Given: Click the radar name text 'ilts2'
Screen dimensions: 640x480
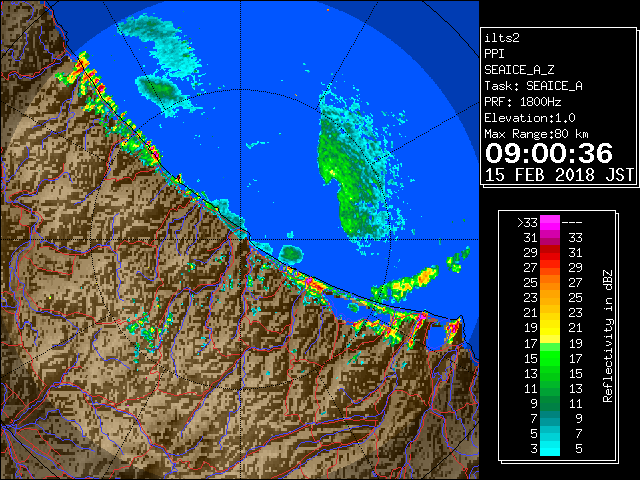Looking at the screenshot, I should coord(502,38).
